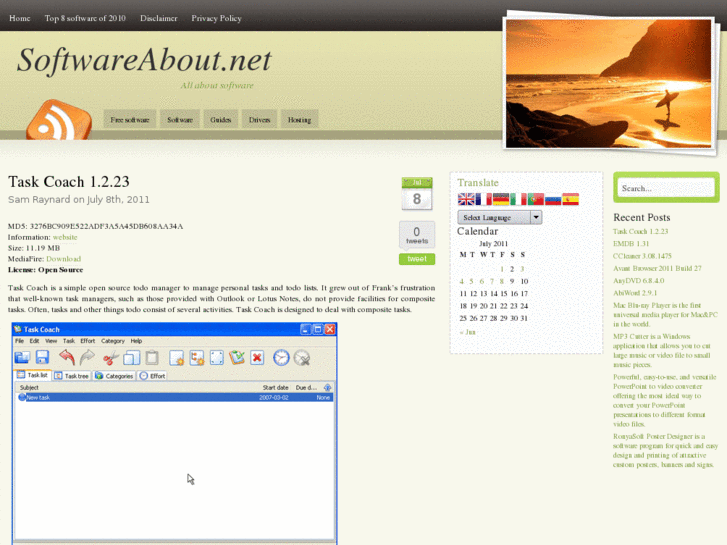
Task: Open the website information link
Action: 65,237
